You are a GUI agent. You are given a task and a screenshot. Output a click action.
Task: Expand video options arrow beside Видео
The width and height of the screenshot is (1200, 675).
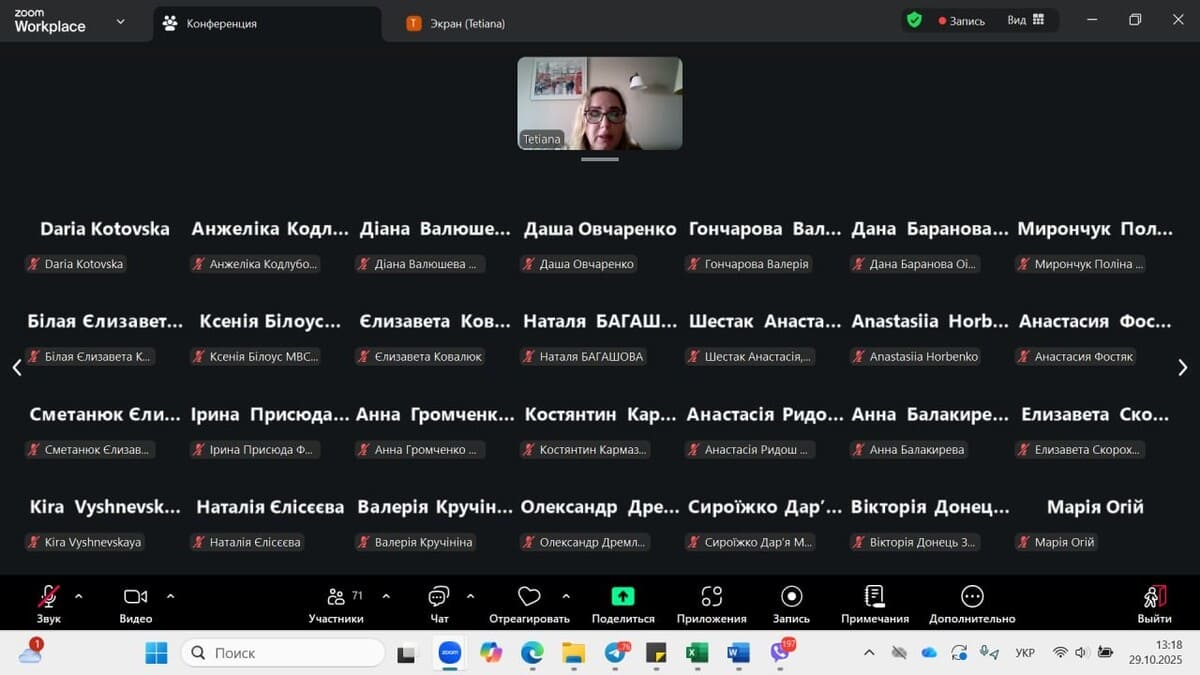tap(170, 596)
